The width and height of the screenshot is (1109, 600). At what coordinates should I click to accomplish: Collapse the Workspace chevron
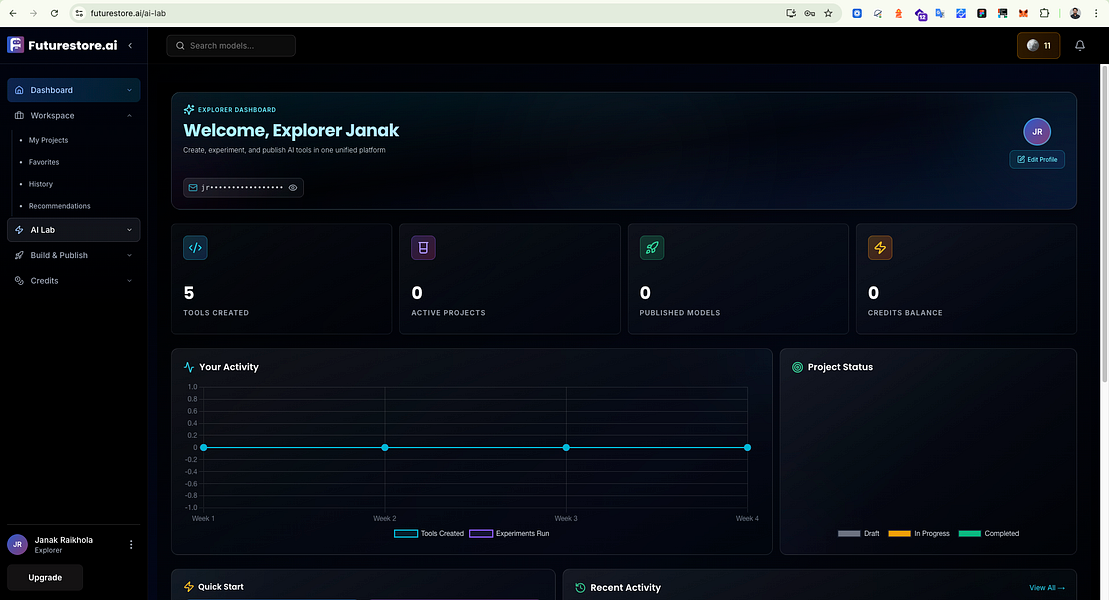(129, 115)
